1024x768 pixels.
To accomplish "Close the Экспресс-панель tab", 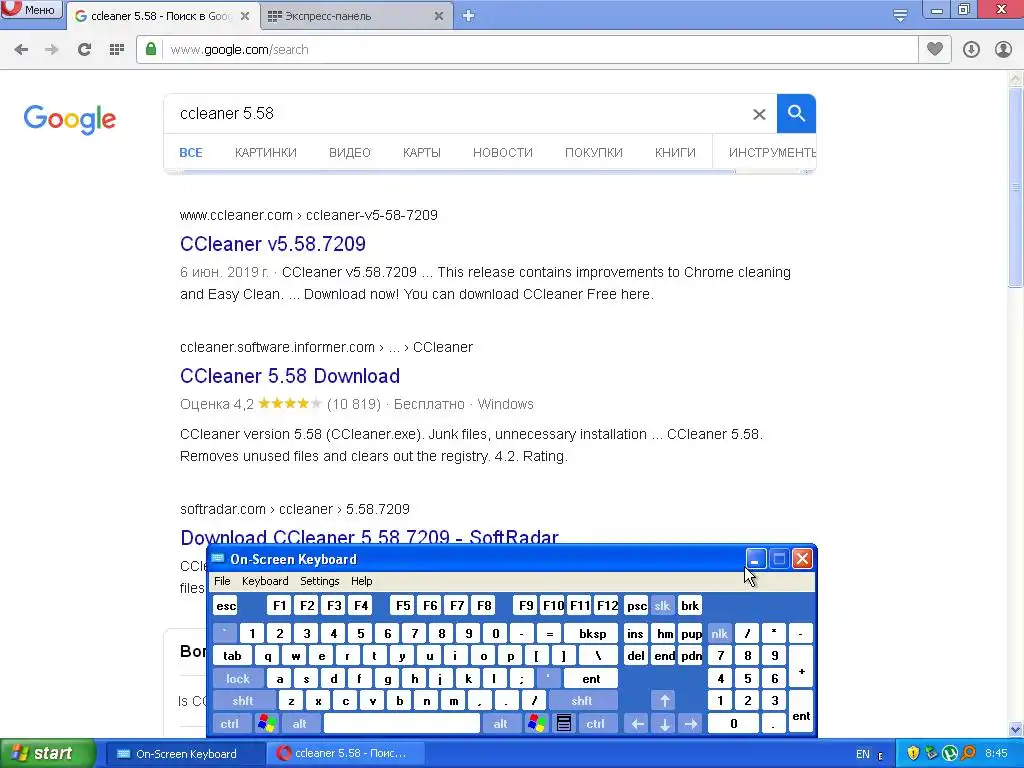I will [439, 16].
